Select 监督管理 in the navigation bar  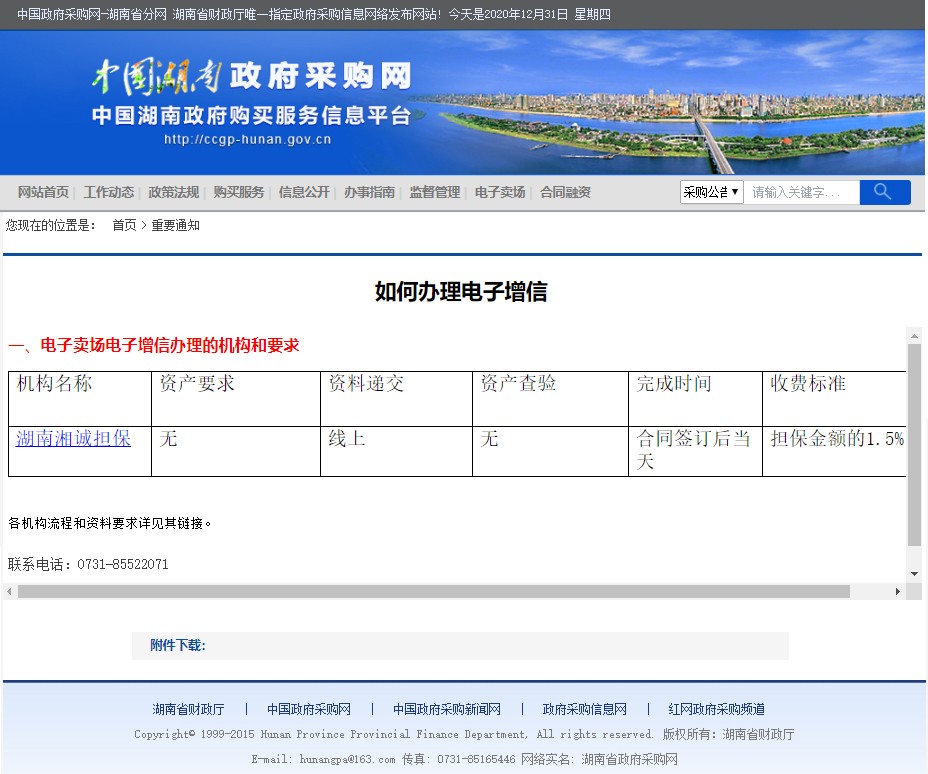(434, 192)
